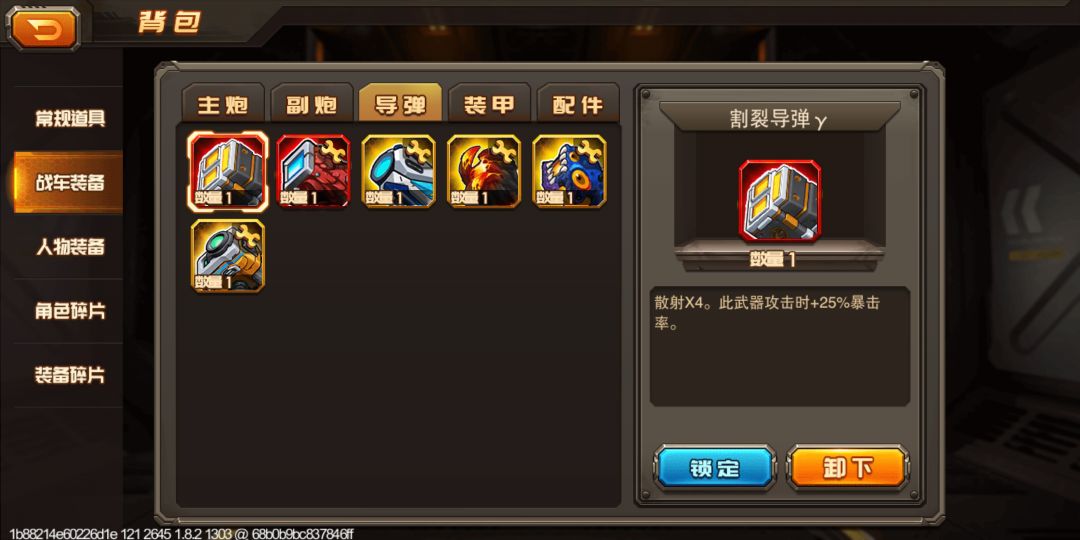Select the blue spiked monster missile icon

tap(570, 171)
